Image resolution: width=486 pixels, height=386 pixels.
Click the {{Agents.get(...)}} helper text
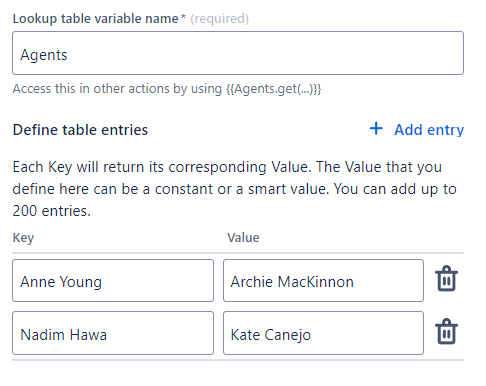273,89
